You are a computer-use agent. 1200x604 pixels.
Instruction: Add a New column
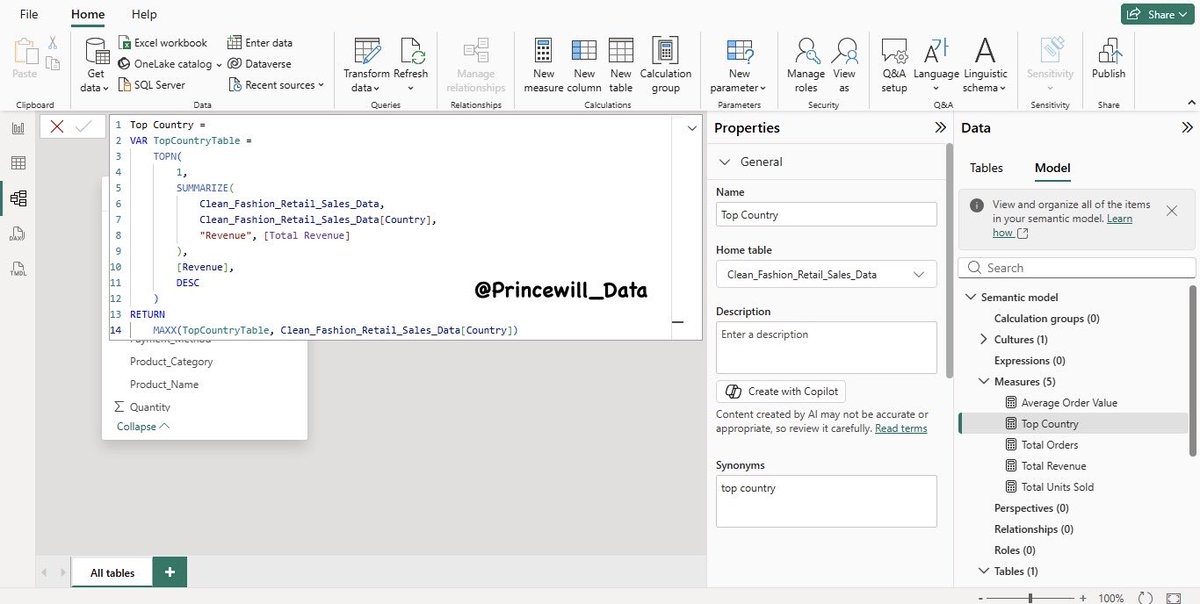click(x=584, y=65)
